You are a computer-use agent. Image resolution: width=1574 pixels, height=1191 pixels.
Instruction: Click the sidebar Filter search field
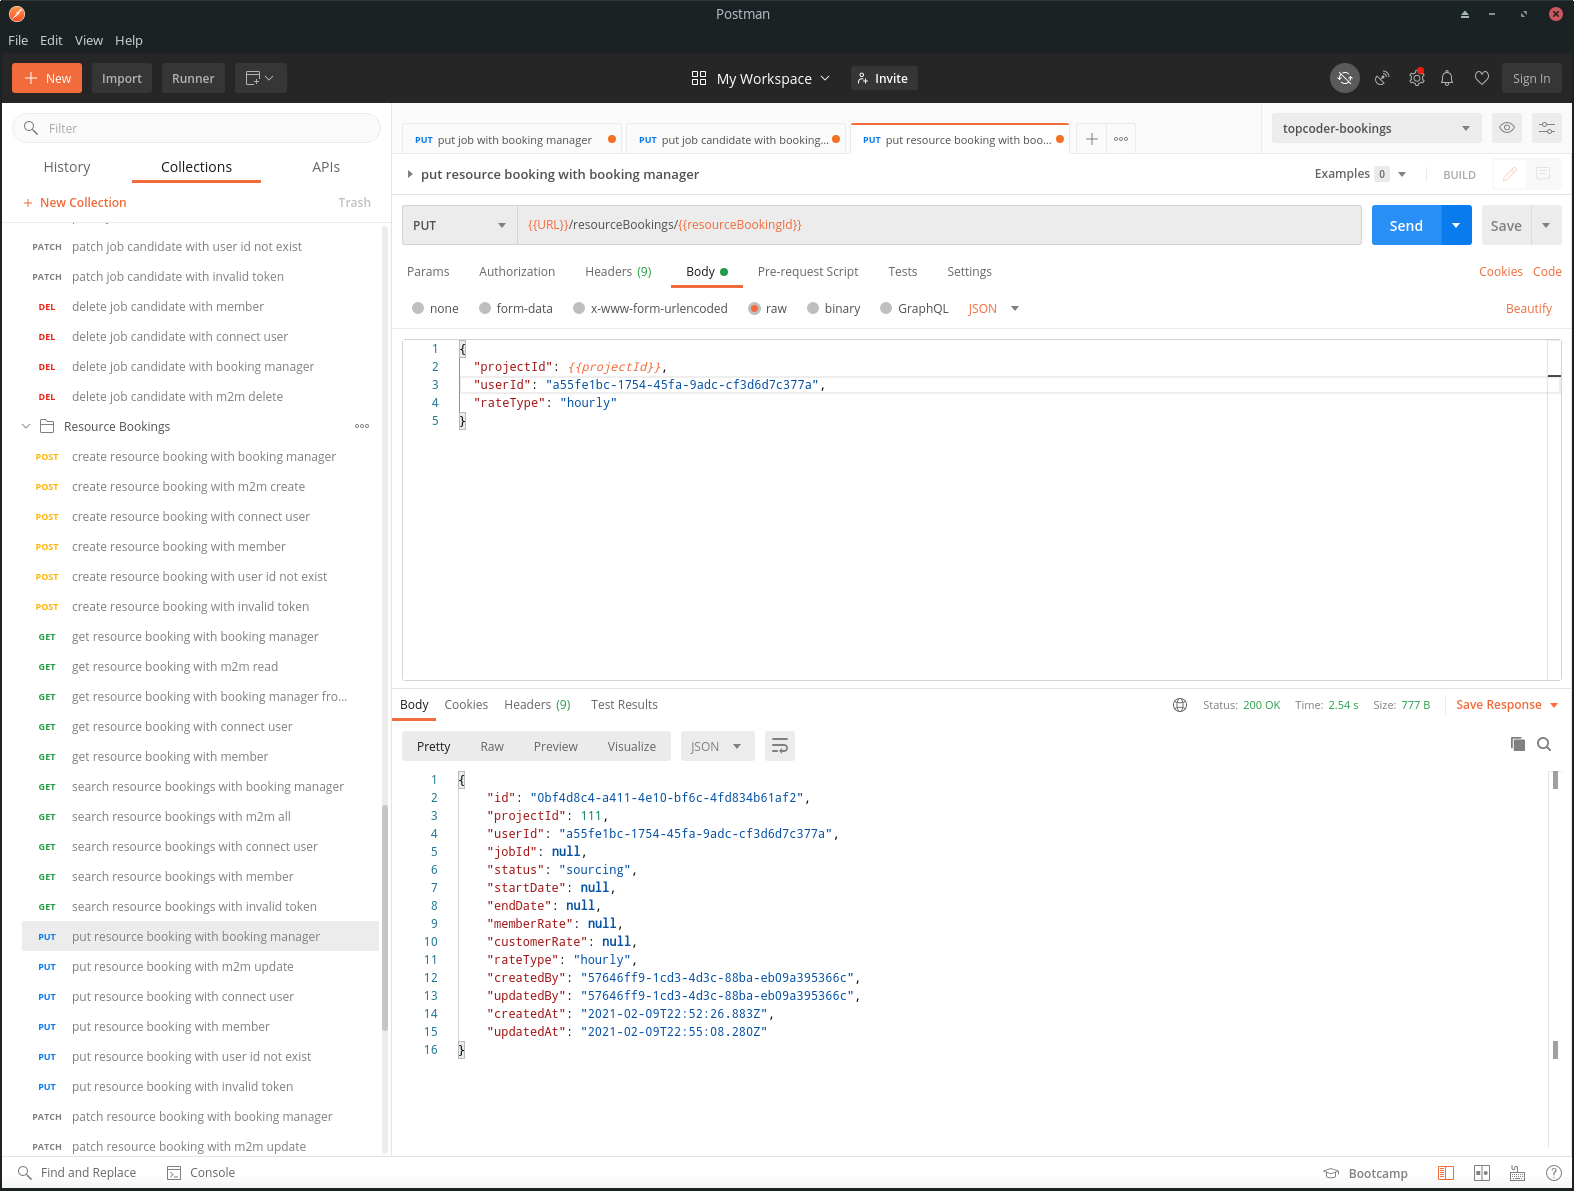[197, 128]
